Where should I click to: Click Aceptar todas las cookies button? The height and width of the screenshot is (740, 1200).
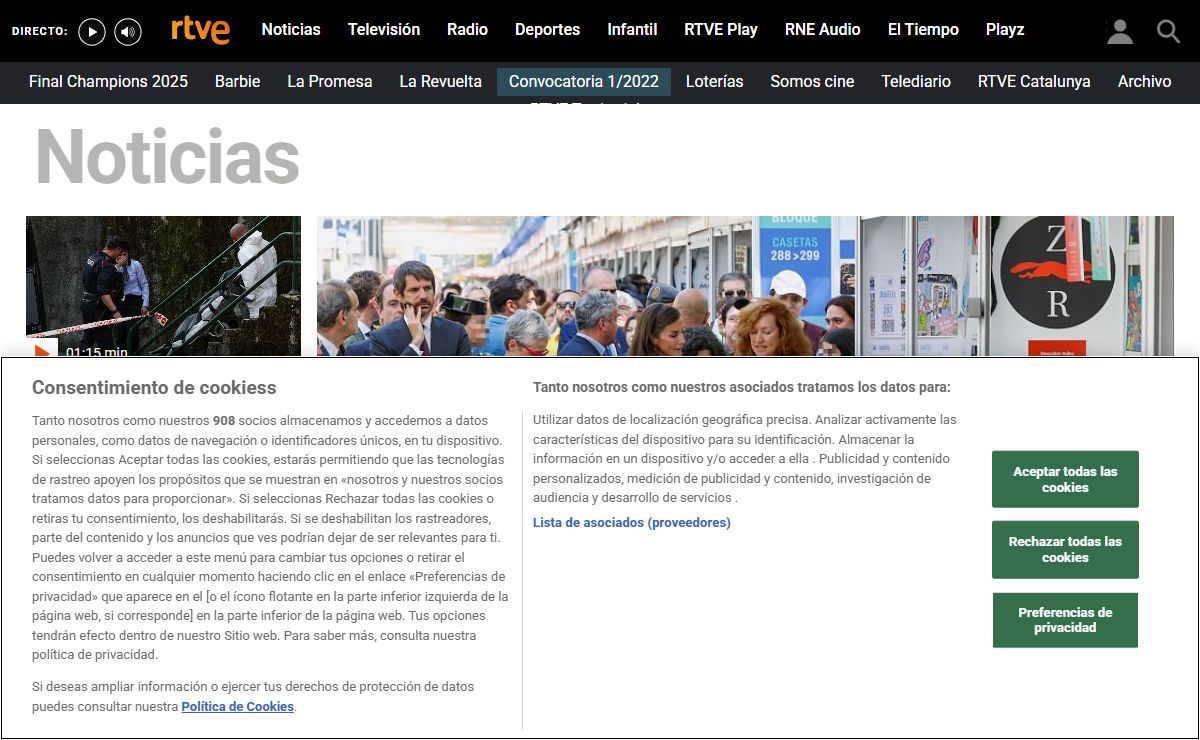[1065, 479]
